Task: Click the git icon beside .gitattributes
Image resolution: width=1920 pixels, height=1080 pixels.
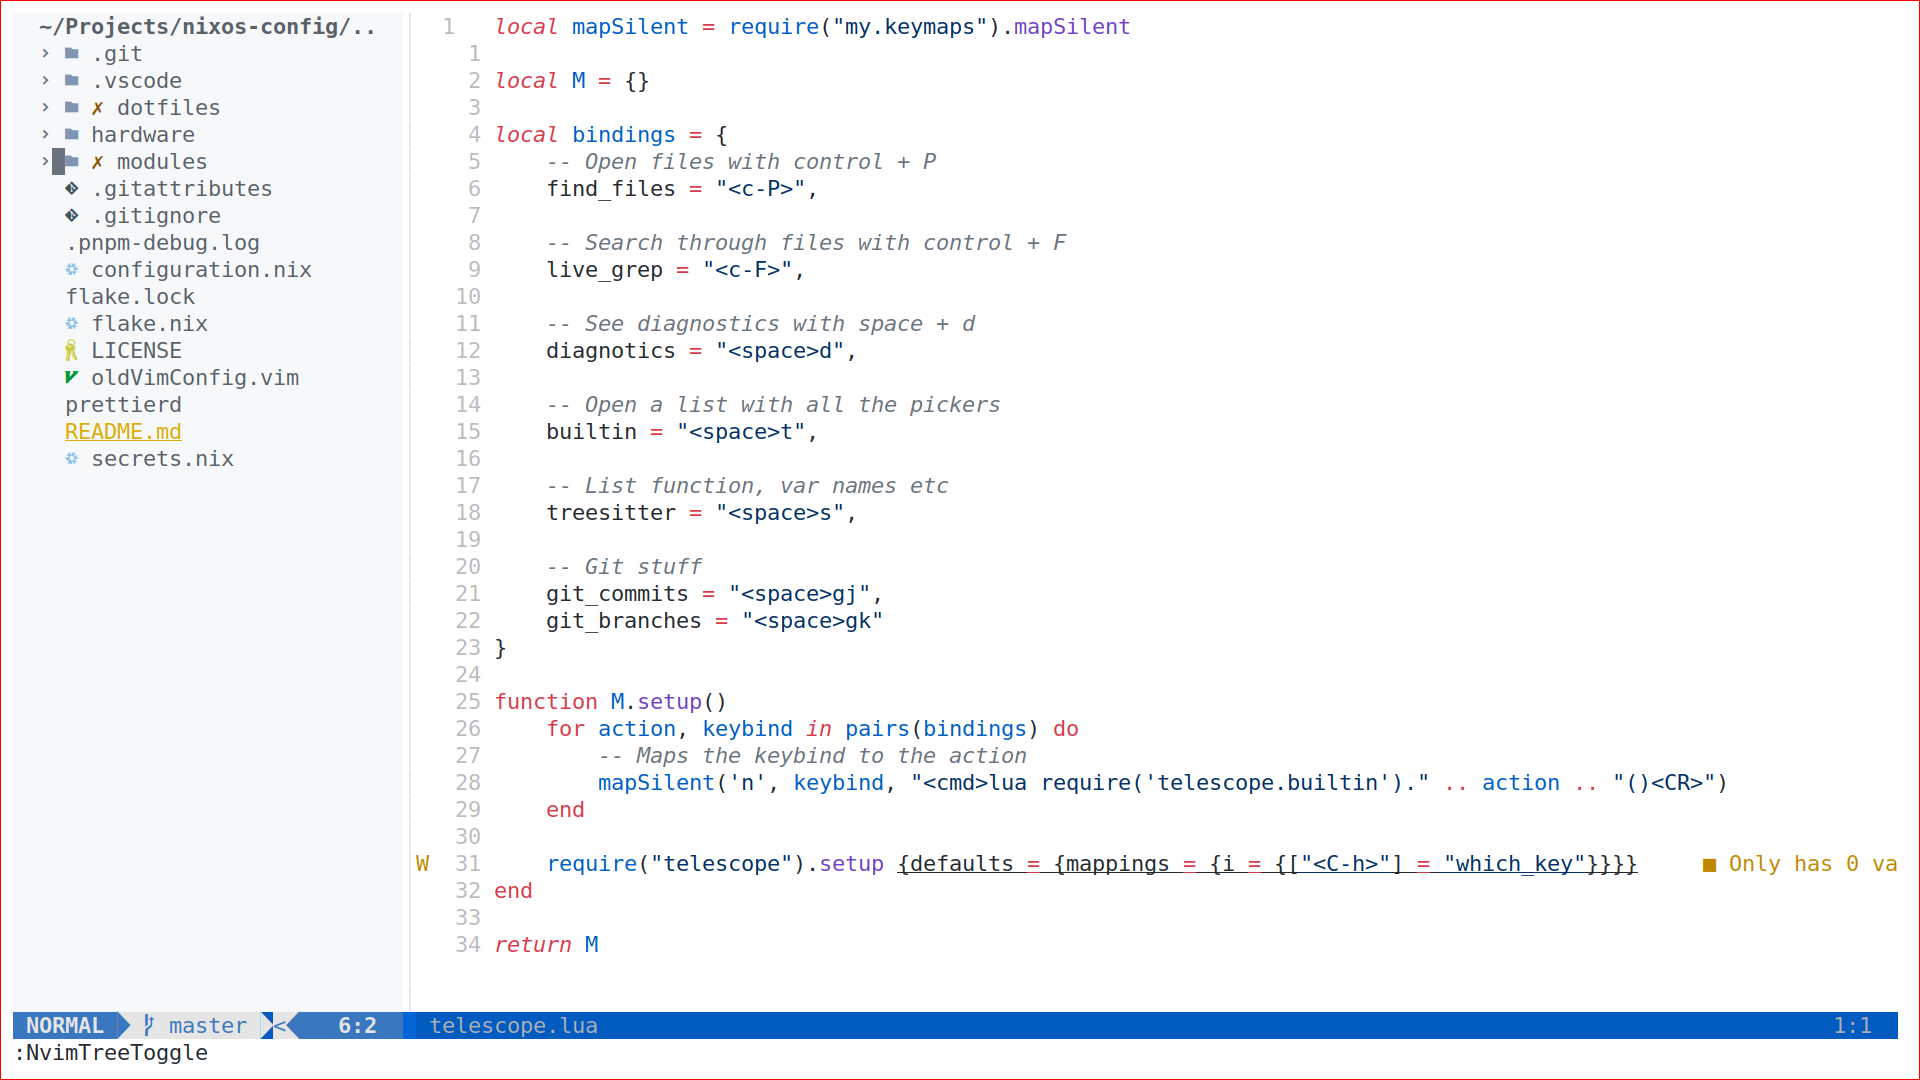Action: (72, 188)
